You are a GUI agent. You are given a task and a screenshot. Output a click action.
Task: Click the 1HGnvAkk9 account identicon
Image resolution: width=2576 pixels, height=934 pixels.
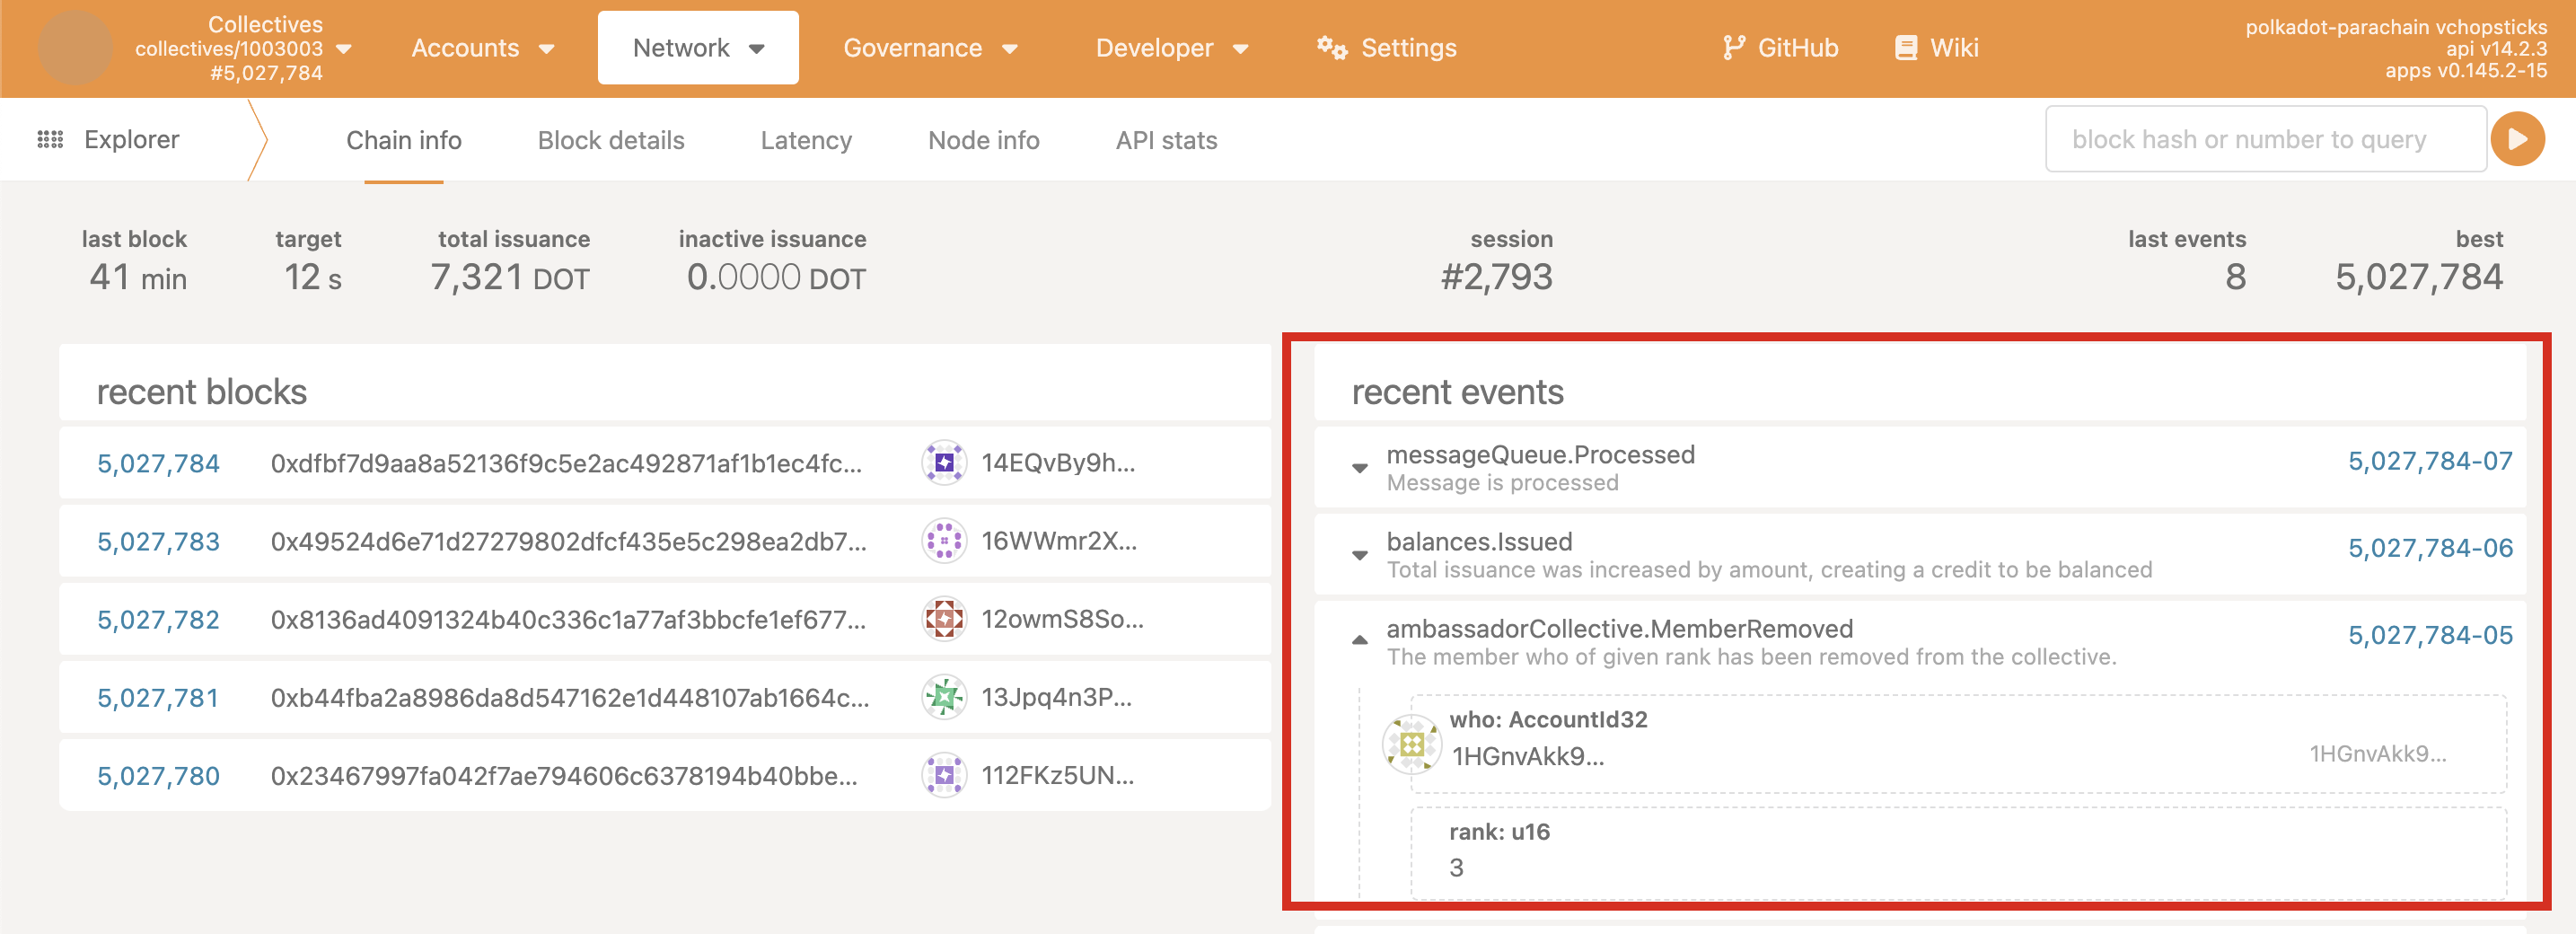pyautogui.click(x=1411, y=744)
